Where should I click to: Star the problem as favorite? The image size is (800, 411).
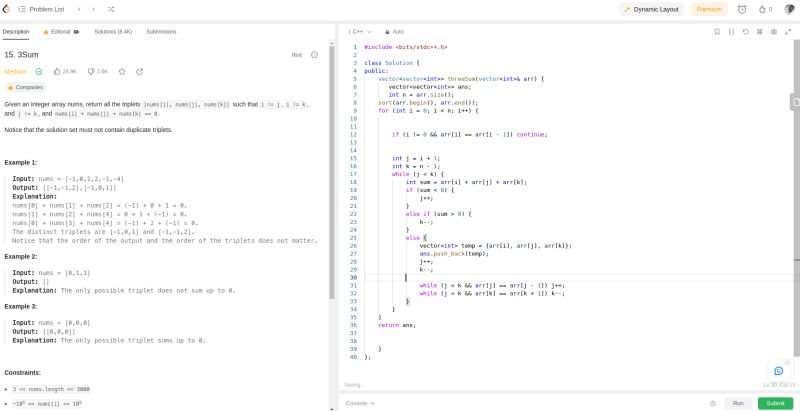[122, 72]
